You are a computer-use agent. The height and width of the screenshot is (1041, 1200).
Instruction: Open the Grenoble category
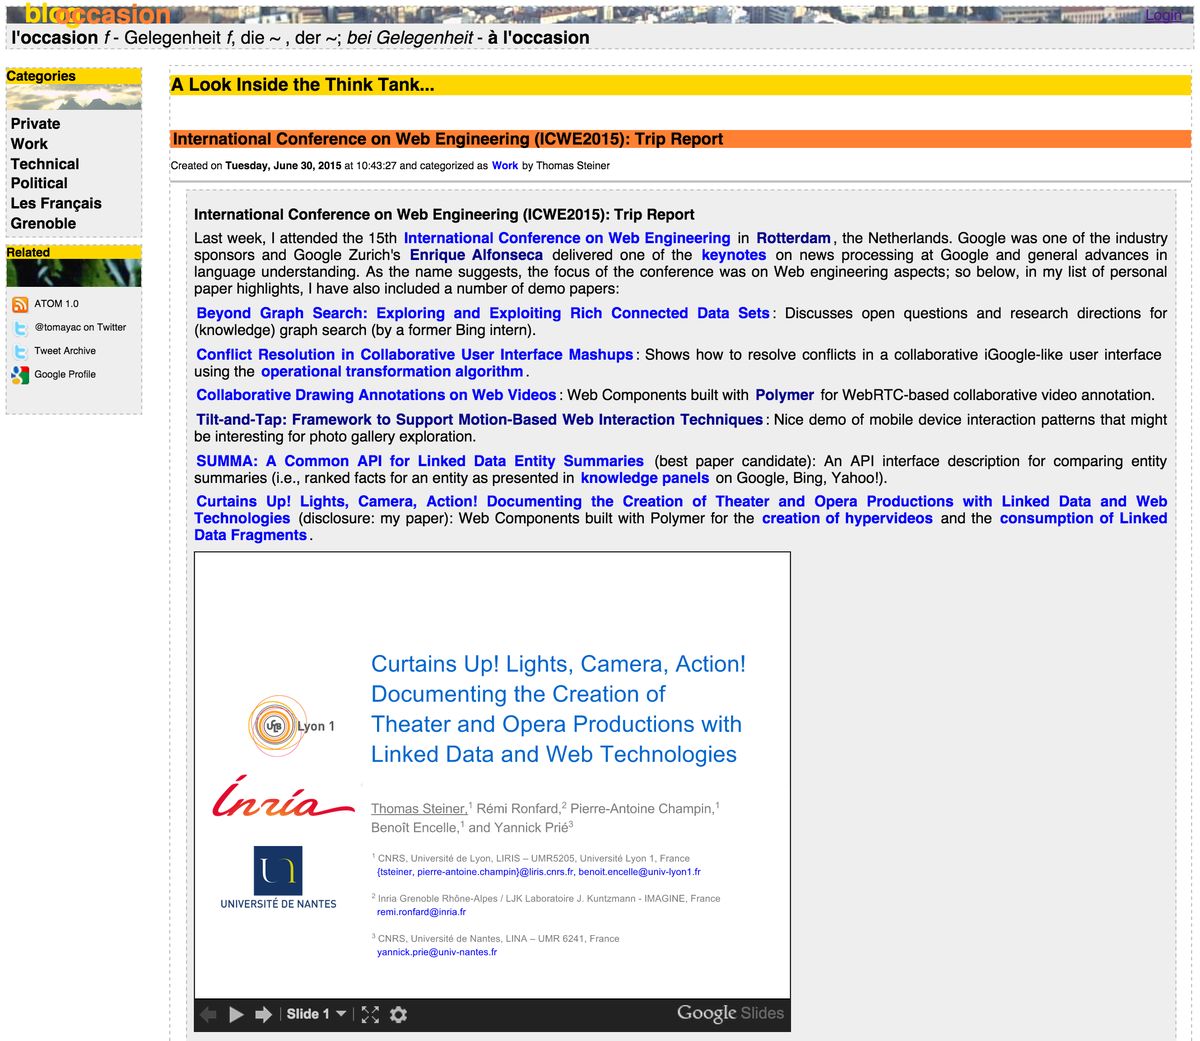pos(43,223)
